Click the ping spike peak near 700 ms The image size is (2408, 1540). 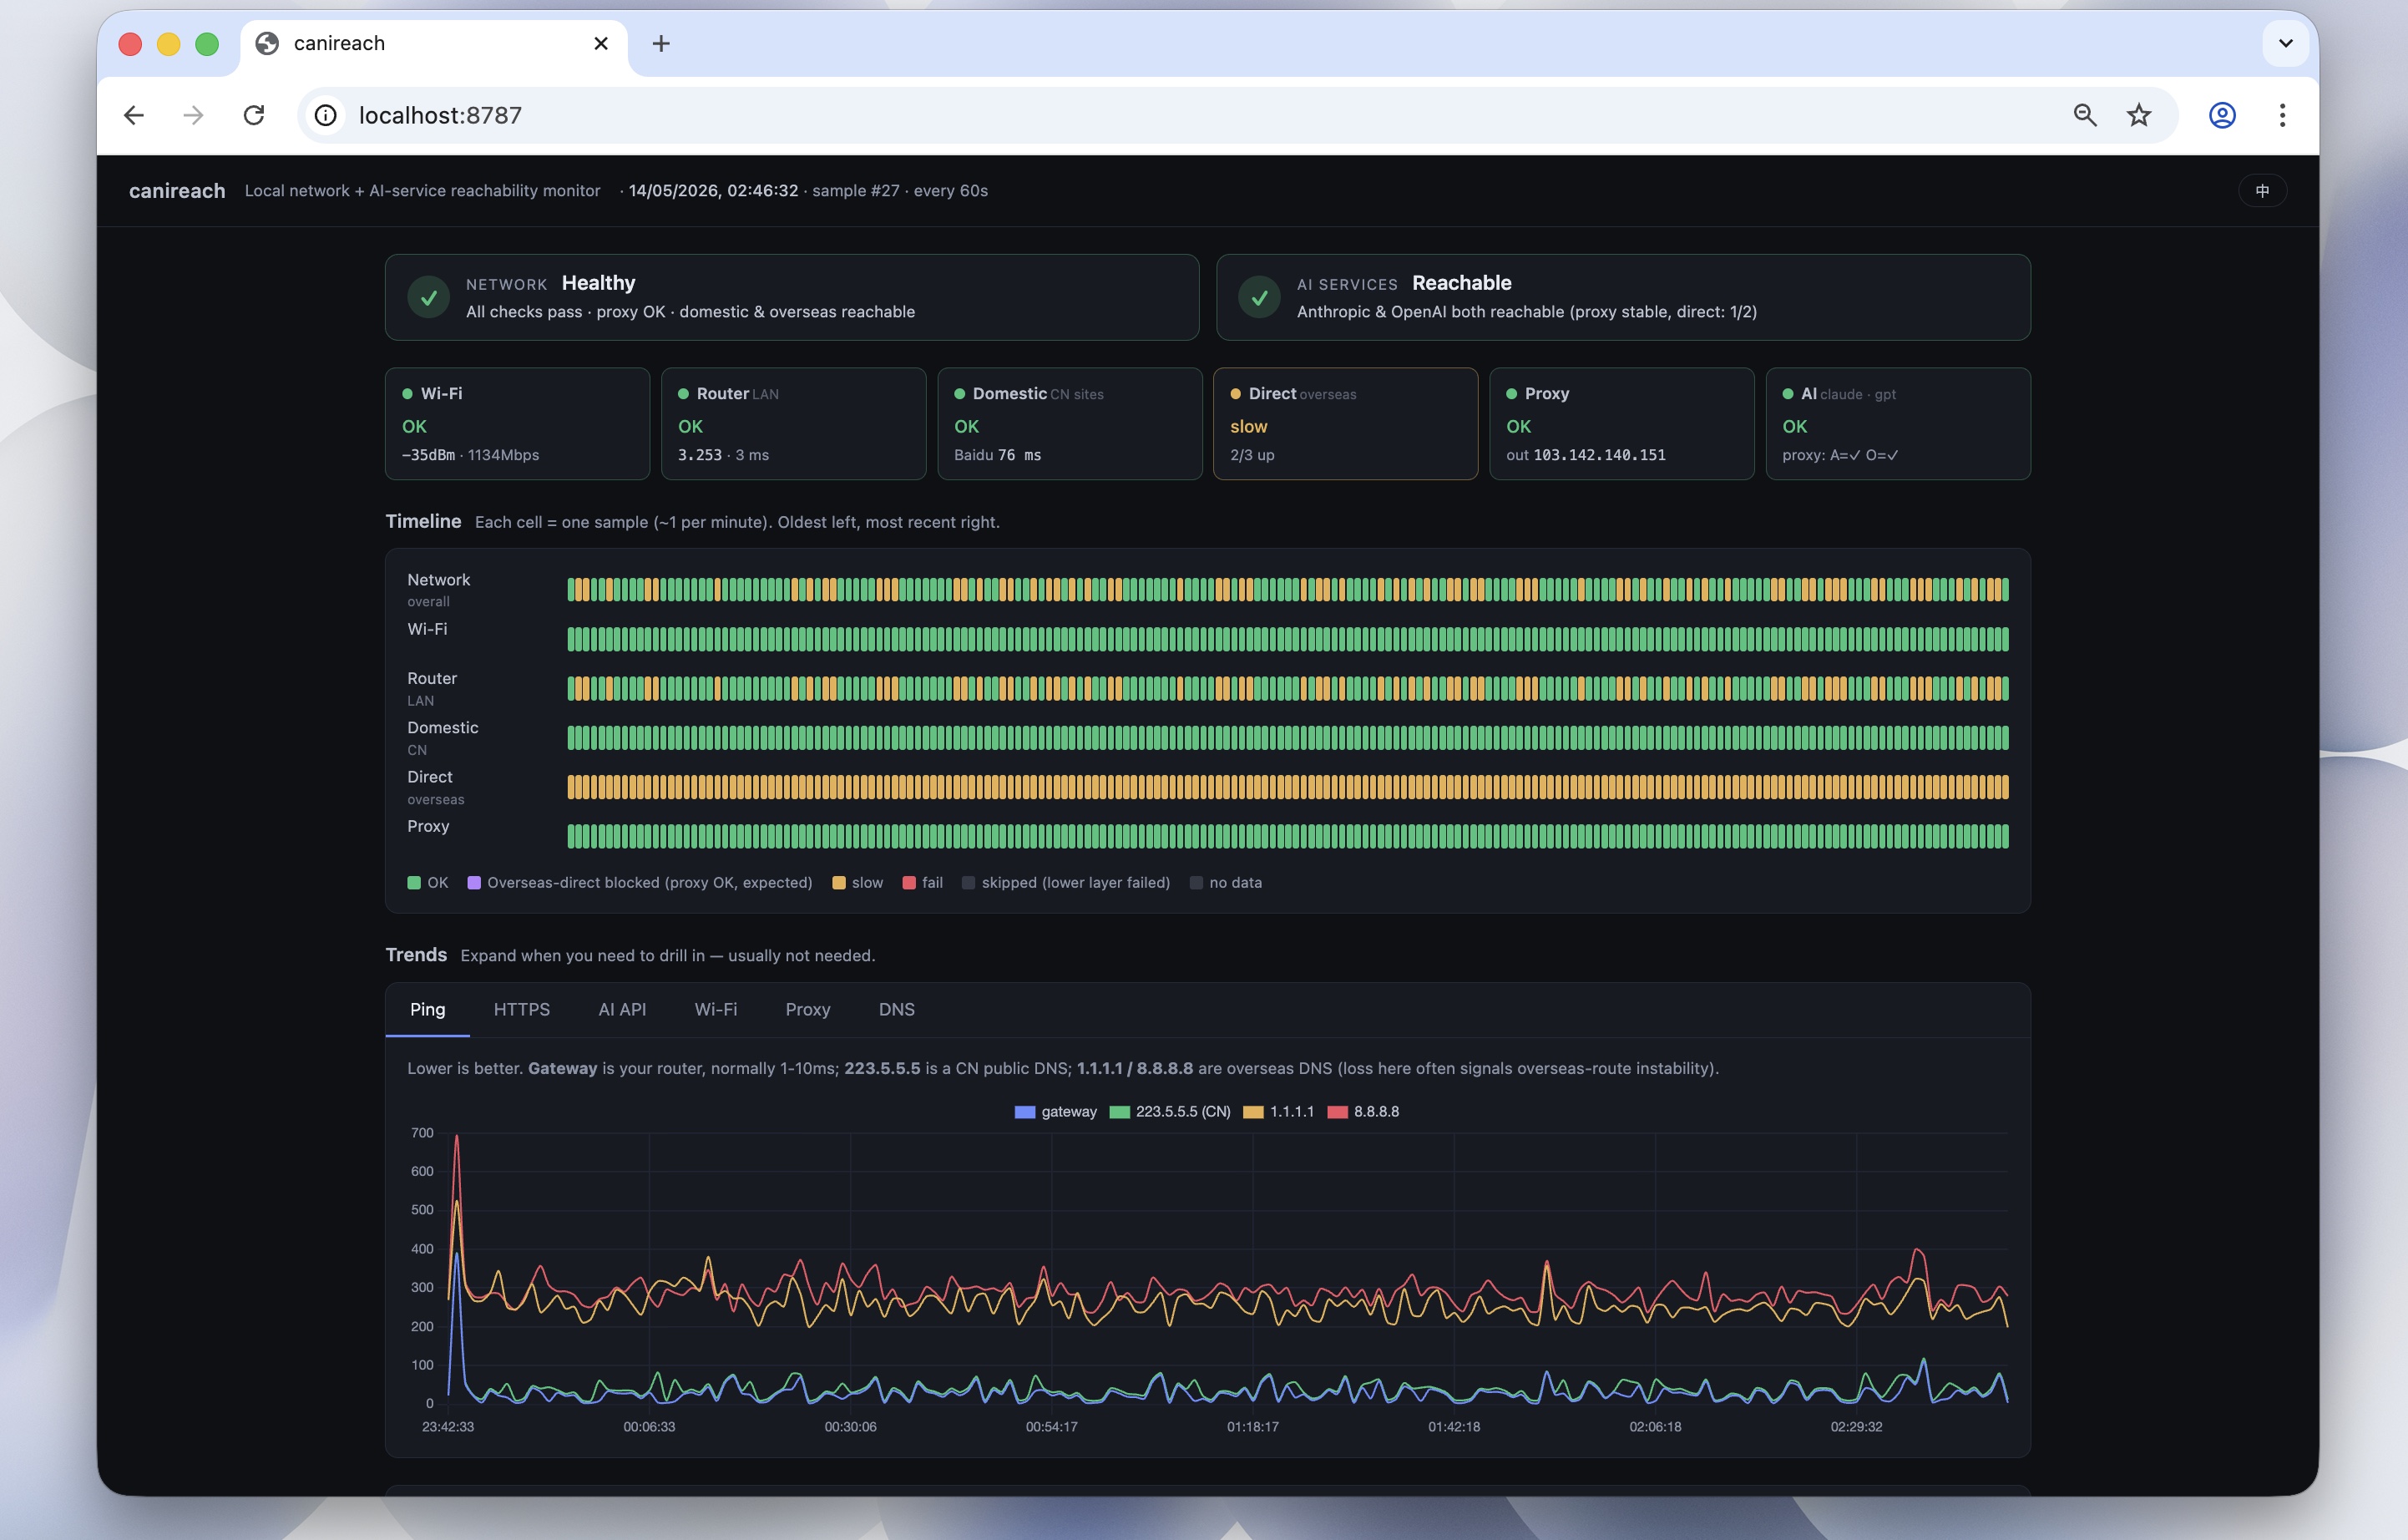457,1137
